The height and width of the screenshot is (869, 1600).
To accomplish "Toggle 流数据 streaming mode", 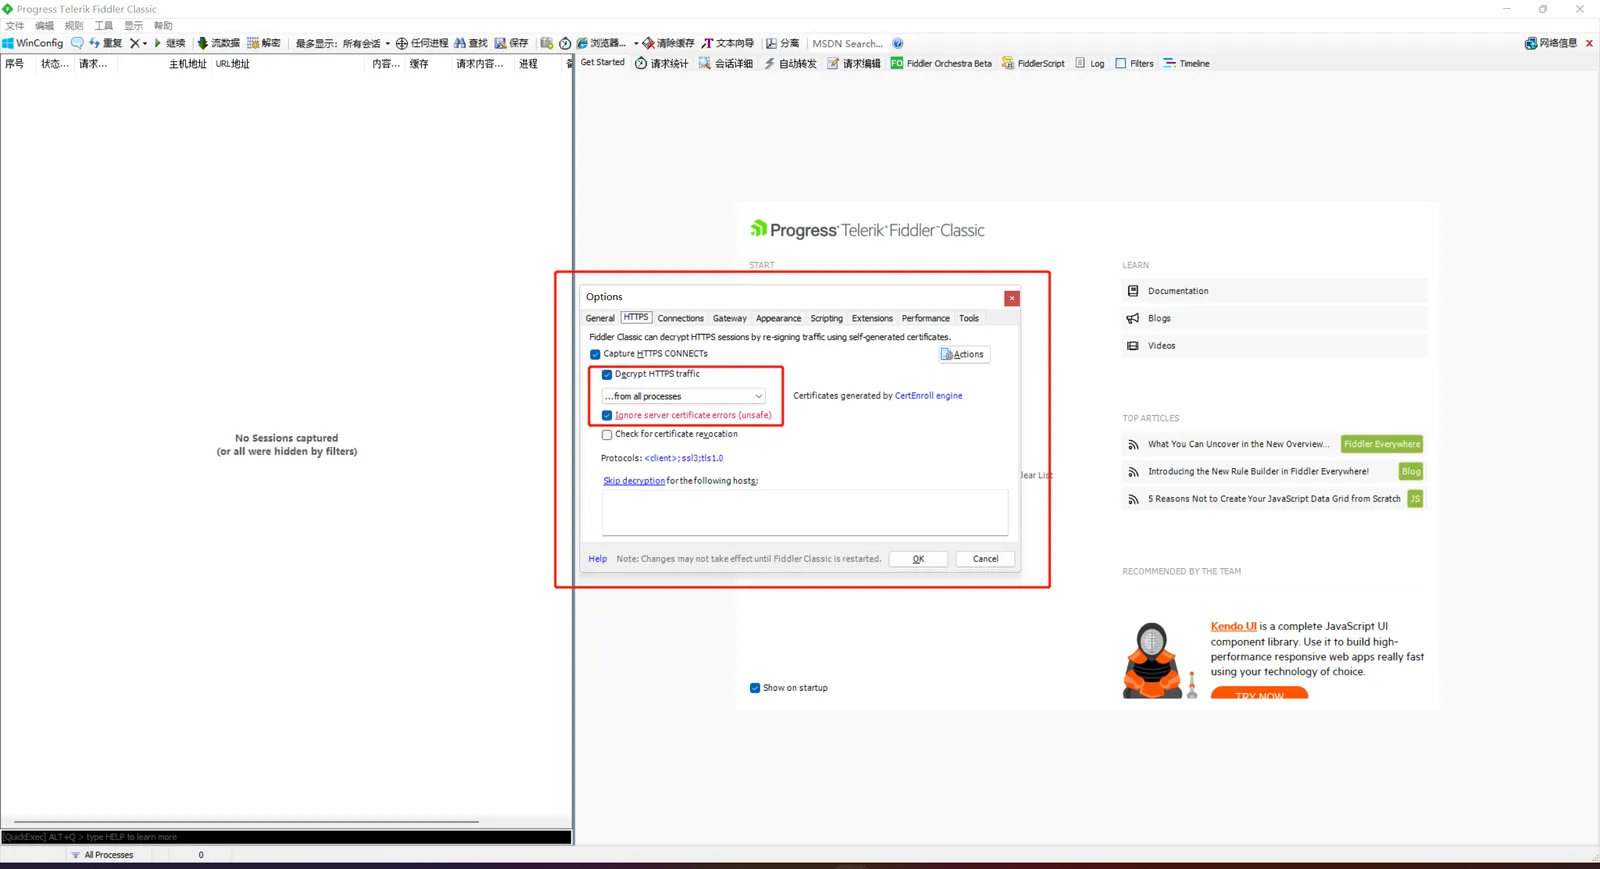I will [x=218, y=43].
